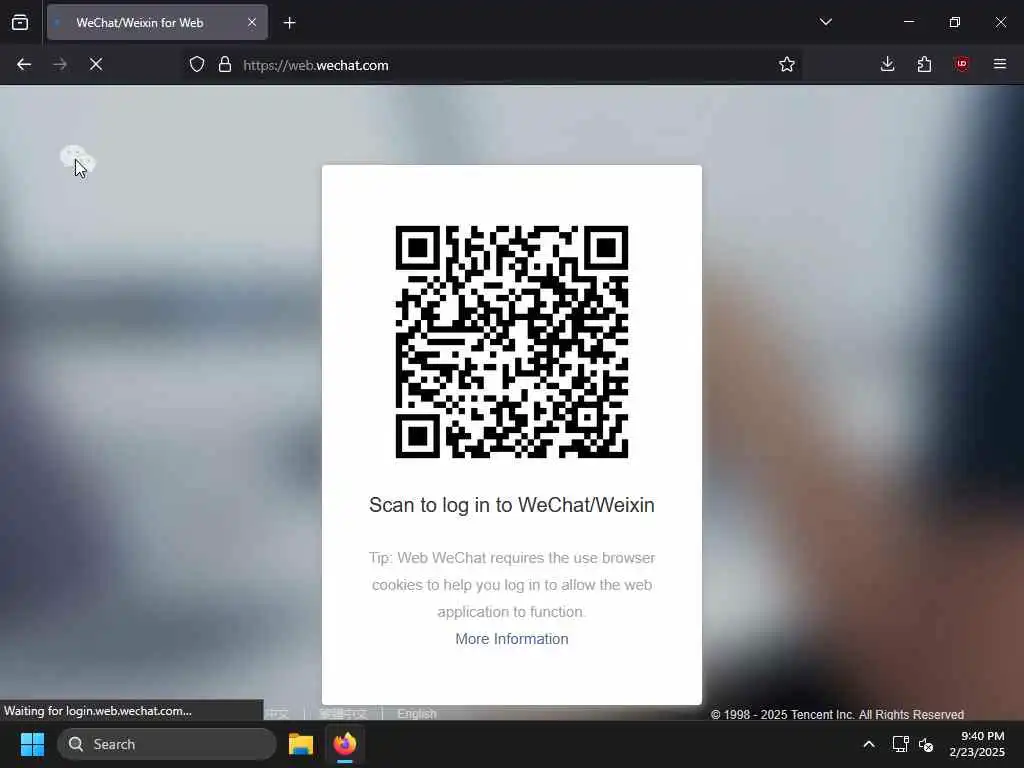Image resolution: width=1024 pixels, height=768 pixels.
Task: Open the Extensions puzzle icon
Action: (x=924, y=64)
